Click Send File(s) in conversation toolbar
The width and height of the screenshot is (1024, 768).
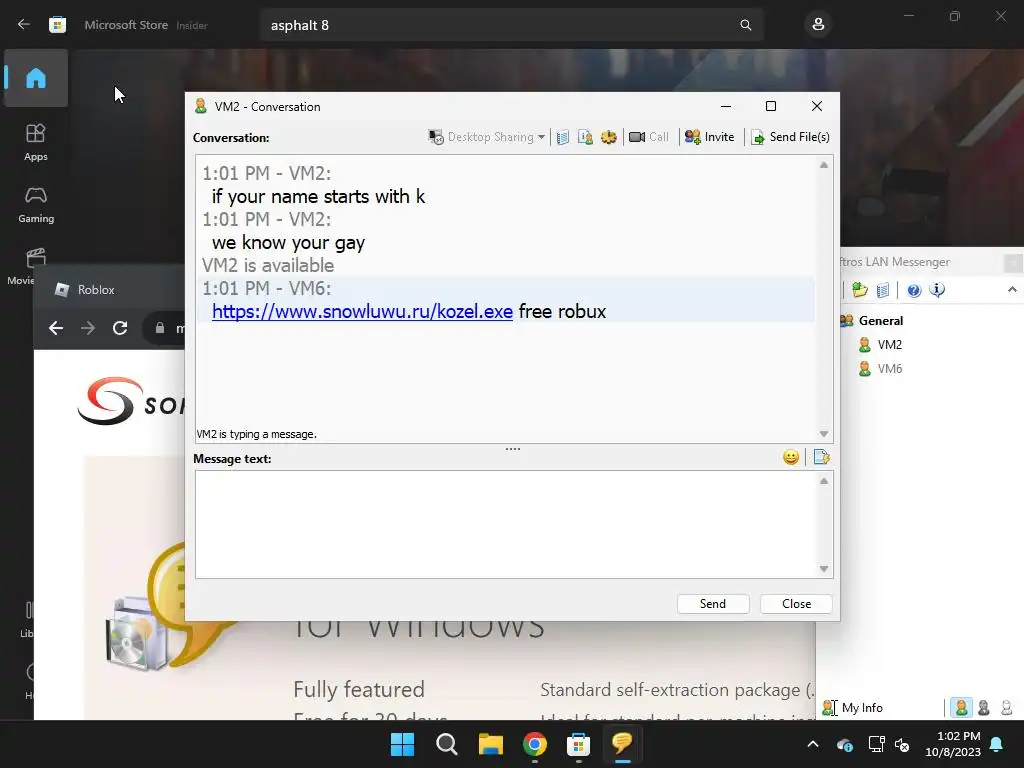point(790,137)
